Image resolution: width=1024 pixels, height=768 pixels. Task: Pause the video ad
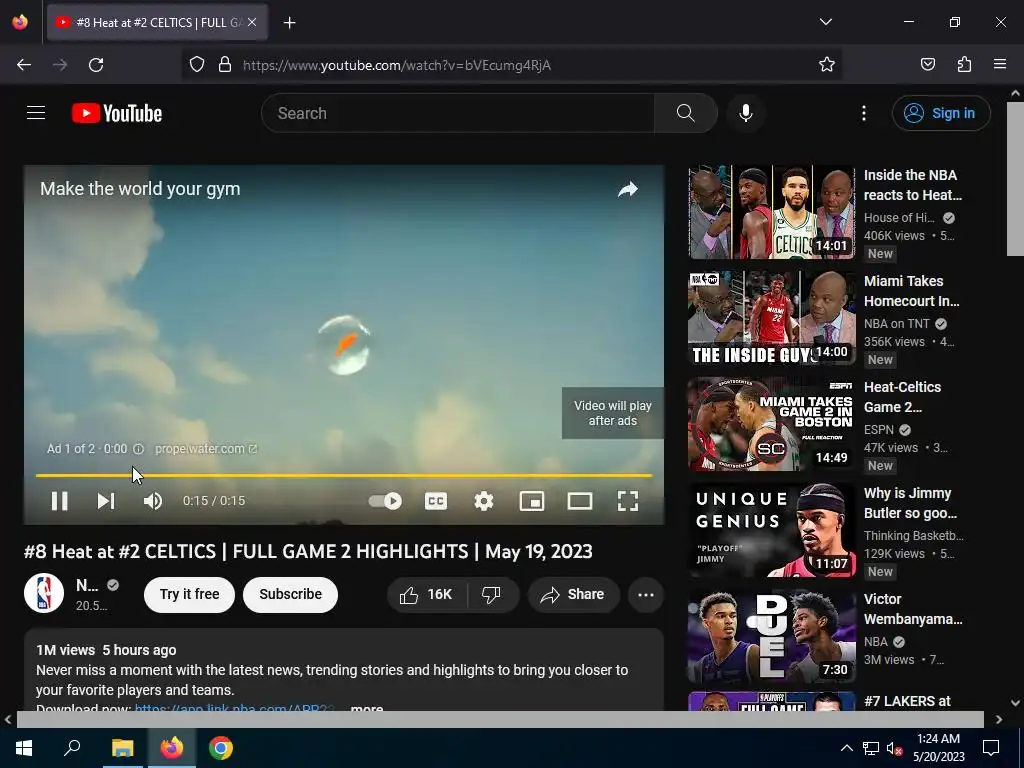pyautogui.click(x=59, y=501)
